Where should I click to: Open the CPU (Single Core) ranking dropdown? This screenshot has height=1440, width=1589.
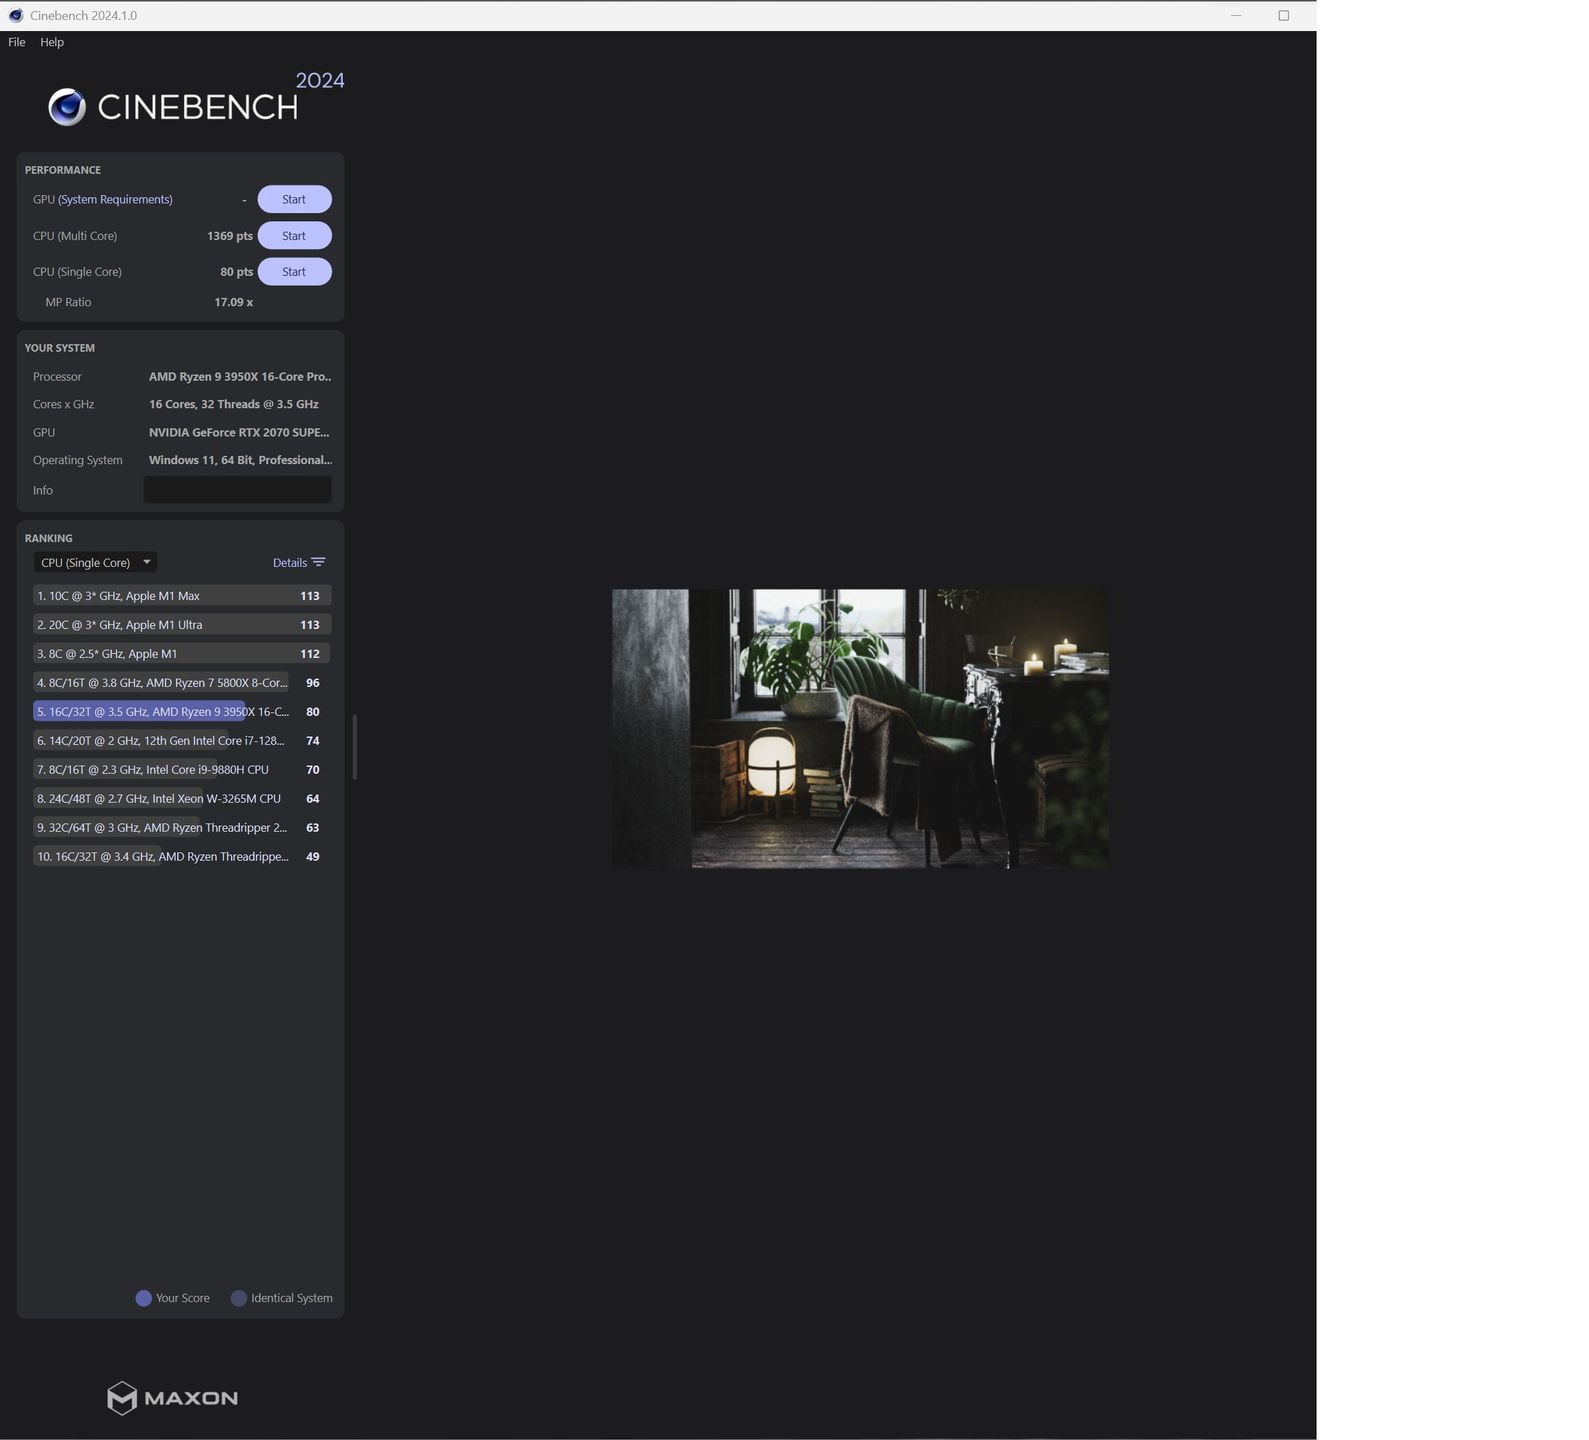pos(96,562)
